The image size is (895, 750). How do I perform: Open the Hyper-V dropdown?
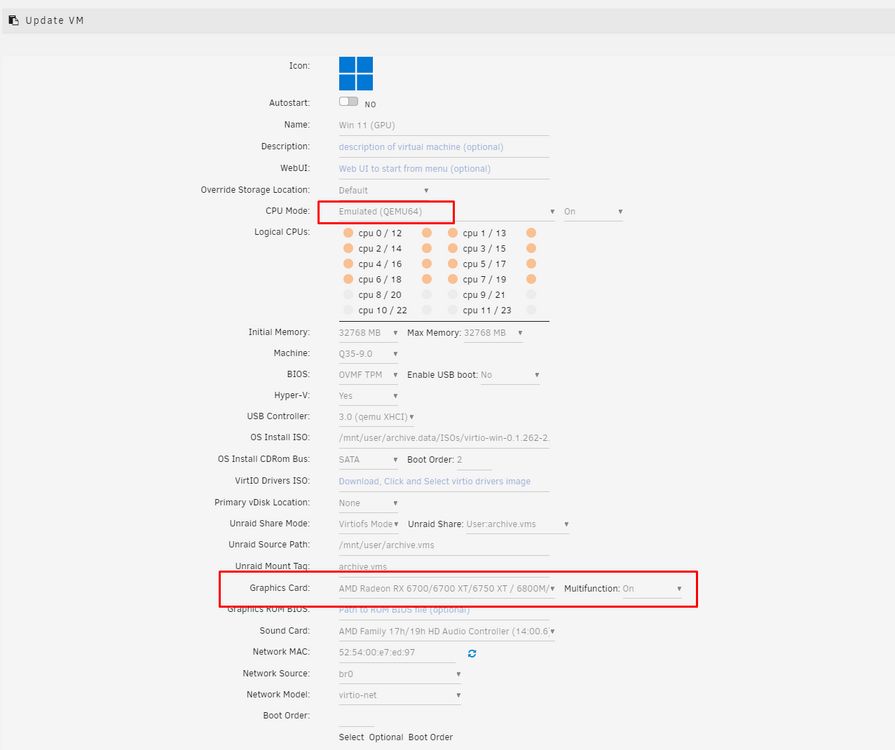click(x=368, y=396)
